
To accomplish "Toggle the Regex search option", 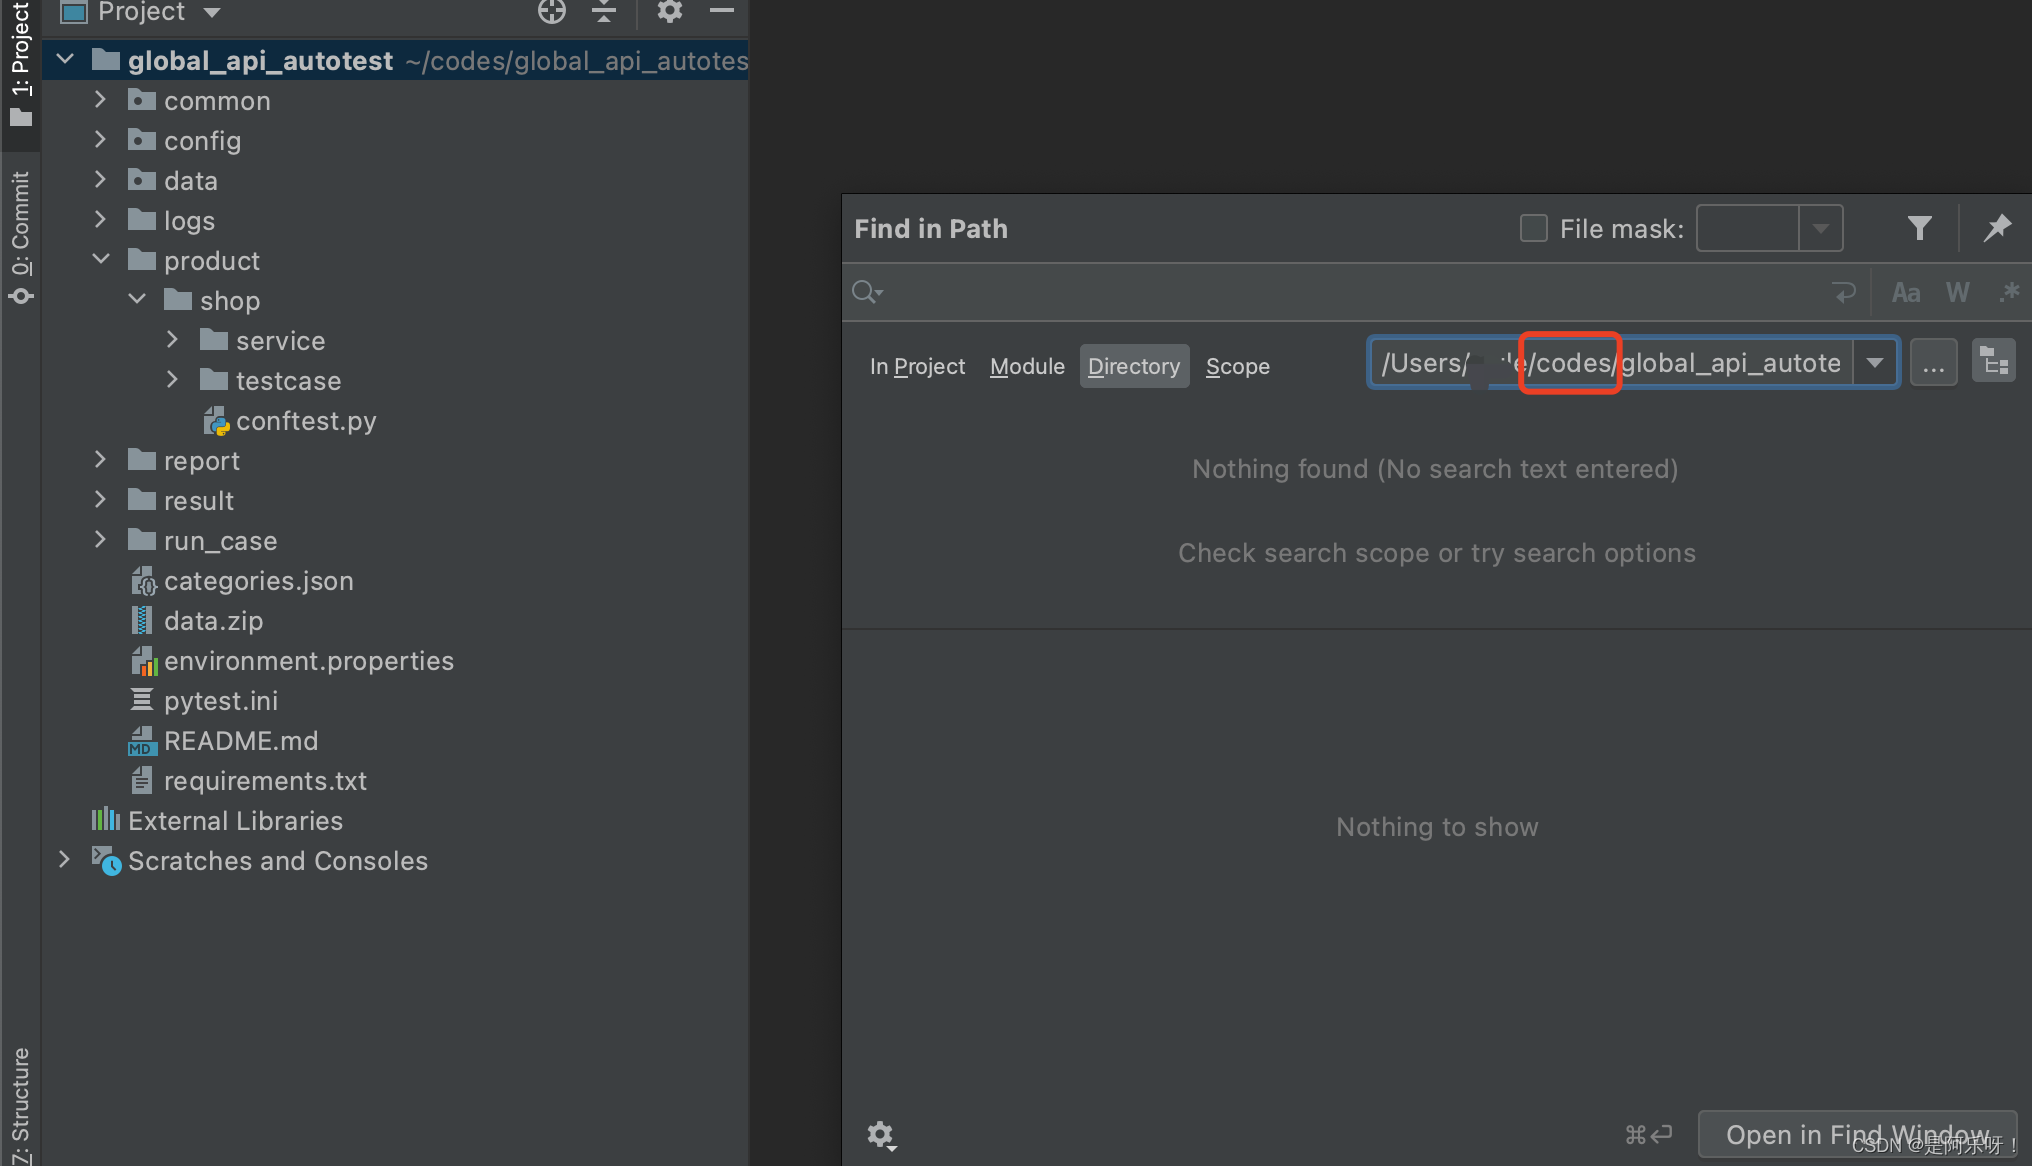I will pyautogui.click(x=2008, y=293).
